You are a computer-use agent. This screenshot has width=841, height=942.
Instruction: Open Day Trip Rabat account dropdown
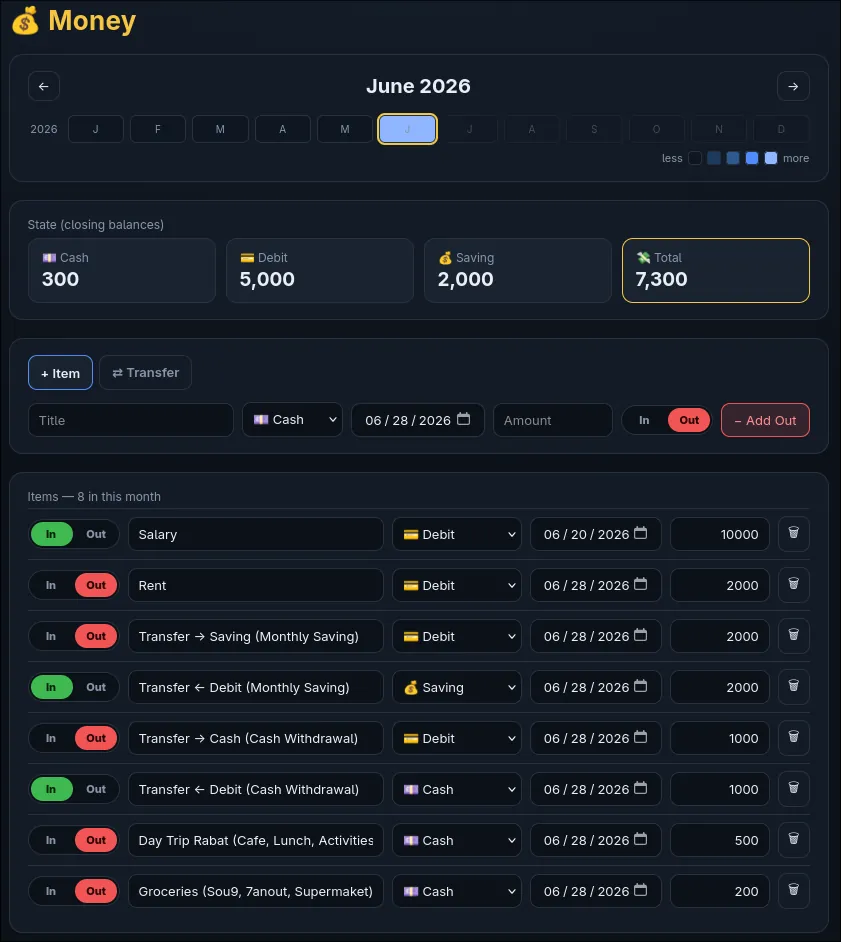click(457, 840)
